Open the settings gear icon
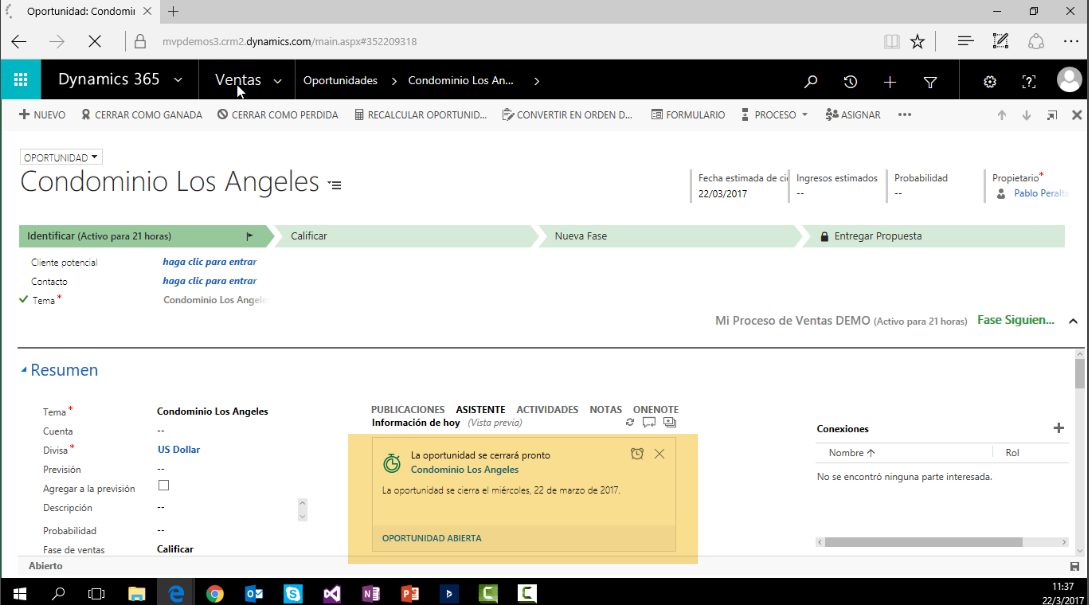The image size is (1089, 605). pyautogui.click(x=990, y=82)
